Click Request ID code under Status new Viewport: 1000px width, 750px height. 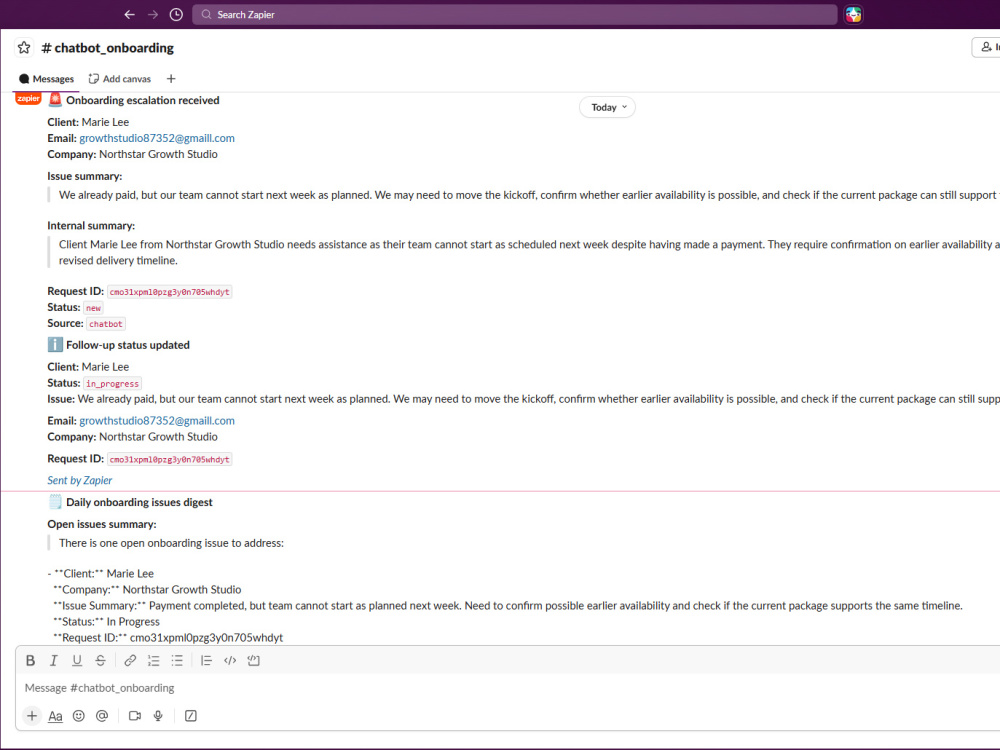170,291
